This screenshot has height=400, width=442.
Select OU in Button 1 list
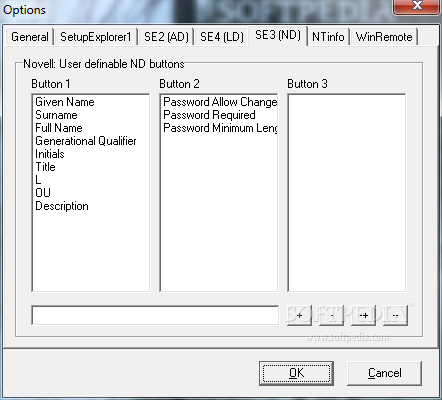tap(43, 193)
